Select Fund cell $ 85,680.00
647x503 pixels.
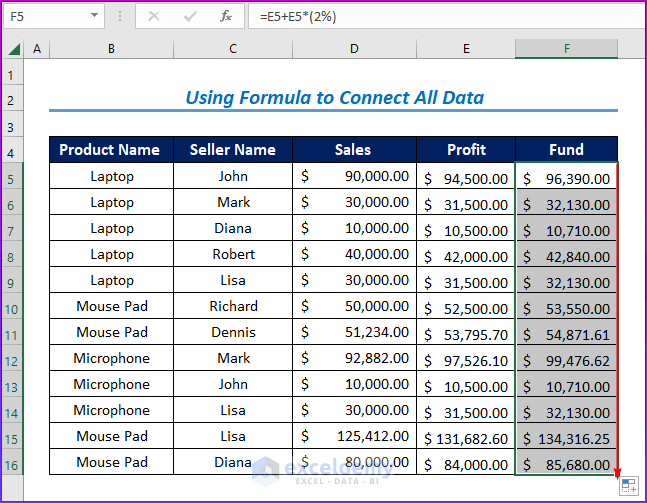coord(566,462)
